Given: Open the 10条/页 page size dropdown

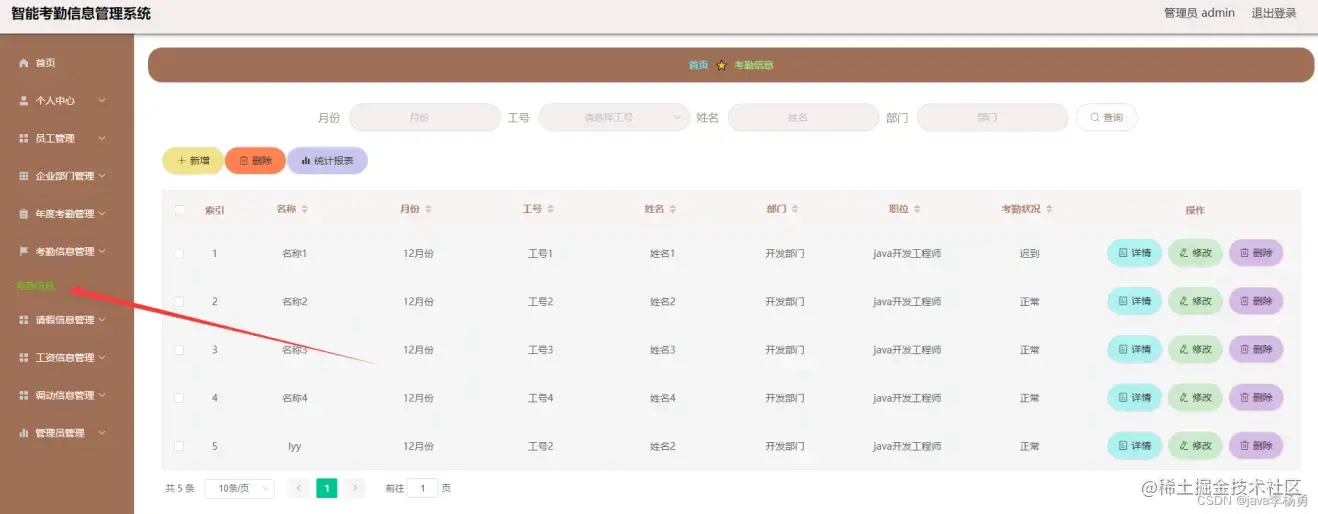Looking at the screenshot, I should (239, 488).
